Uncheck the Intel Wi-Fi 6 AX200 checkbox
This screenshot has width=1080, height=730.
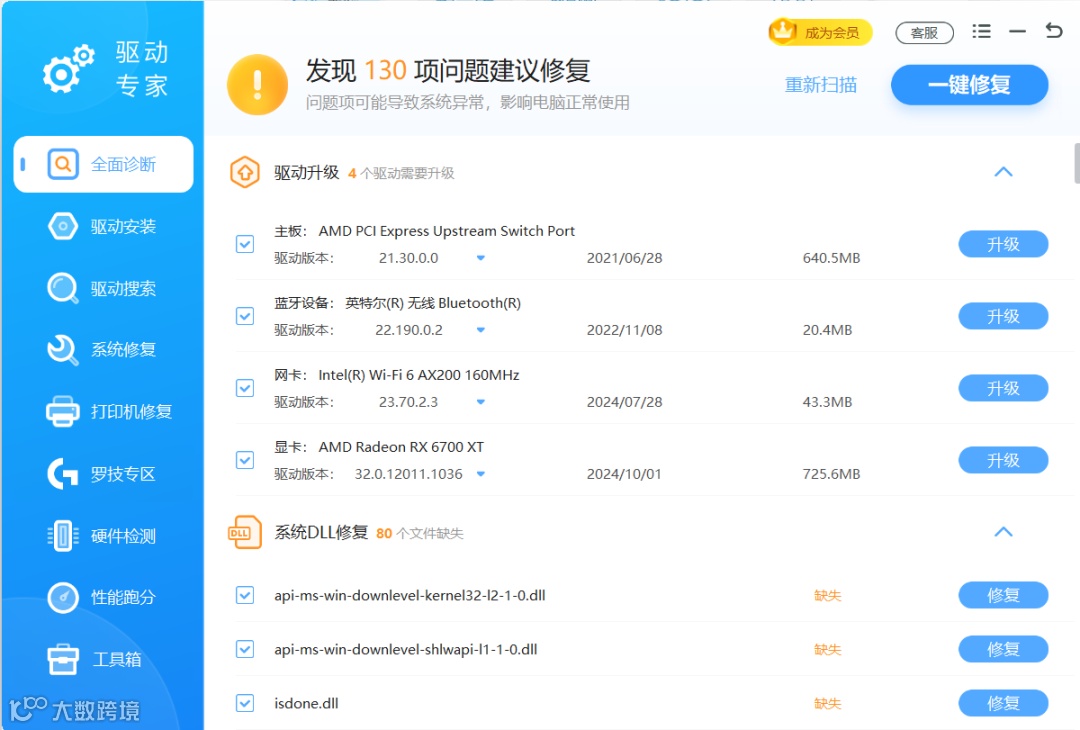click(245, 388)
